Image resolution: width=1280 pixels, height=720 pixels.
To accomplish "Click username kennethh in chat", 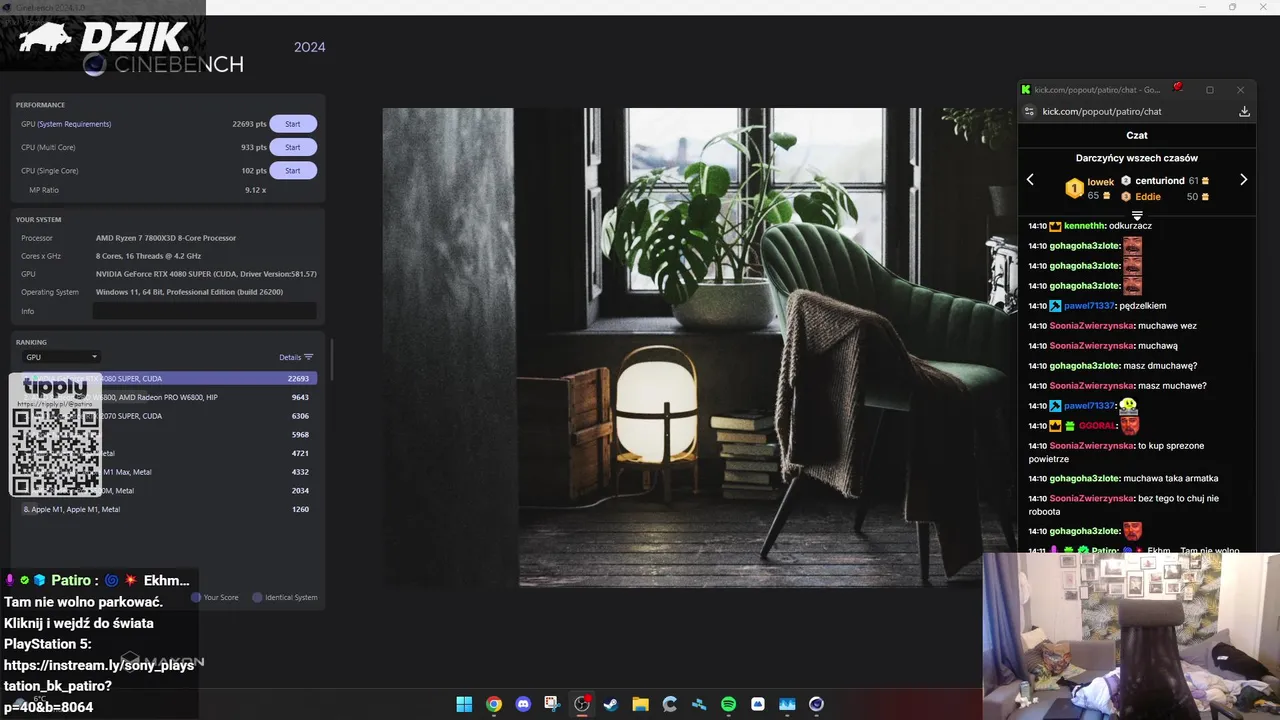I will 1085,226.
